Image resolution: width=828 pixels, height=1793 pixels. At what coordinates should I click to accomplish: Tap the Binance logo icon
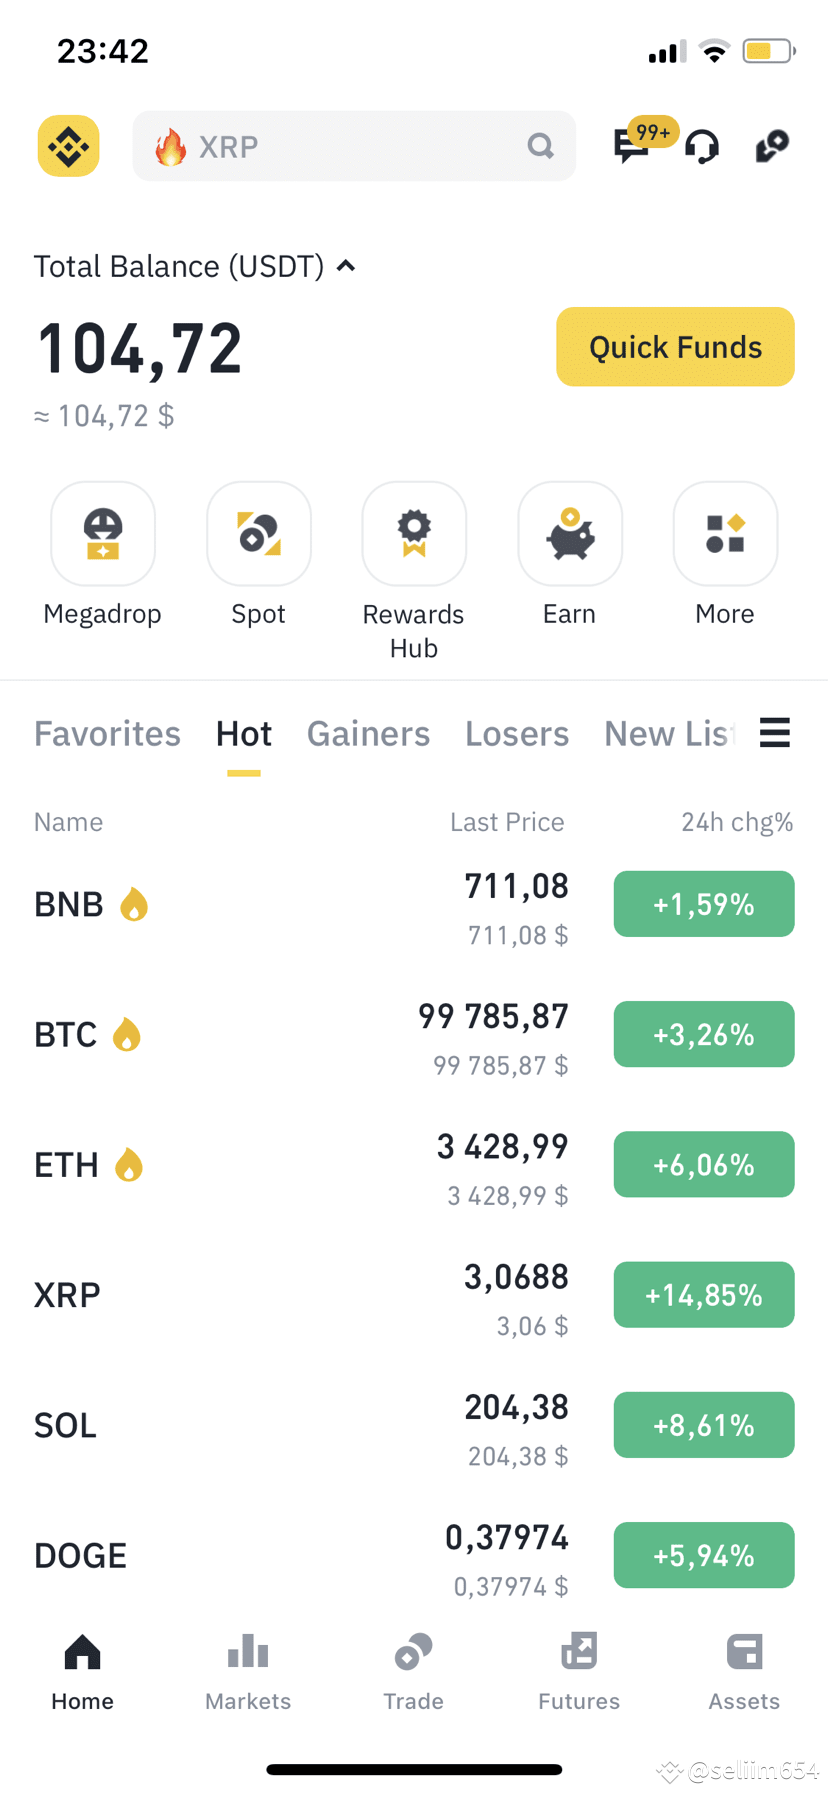[x=68, y=146]
